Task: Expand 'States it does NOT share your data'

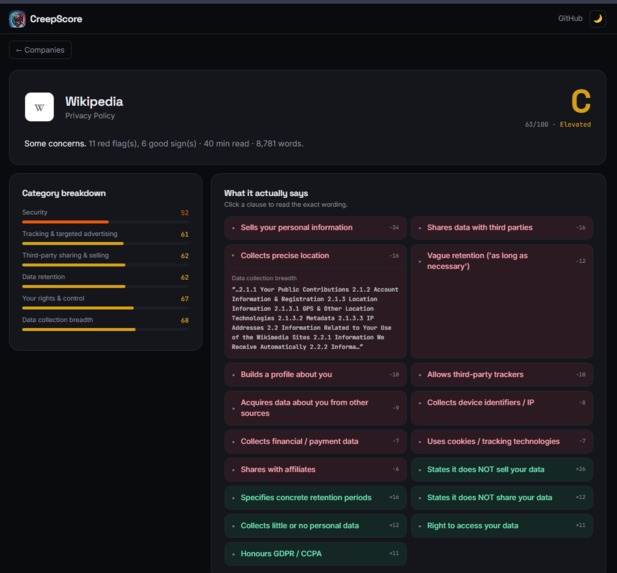Action: [x=502, y=497]
